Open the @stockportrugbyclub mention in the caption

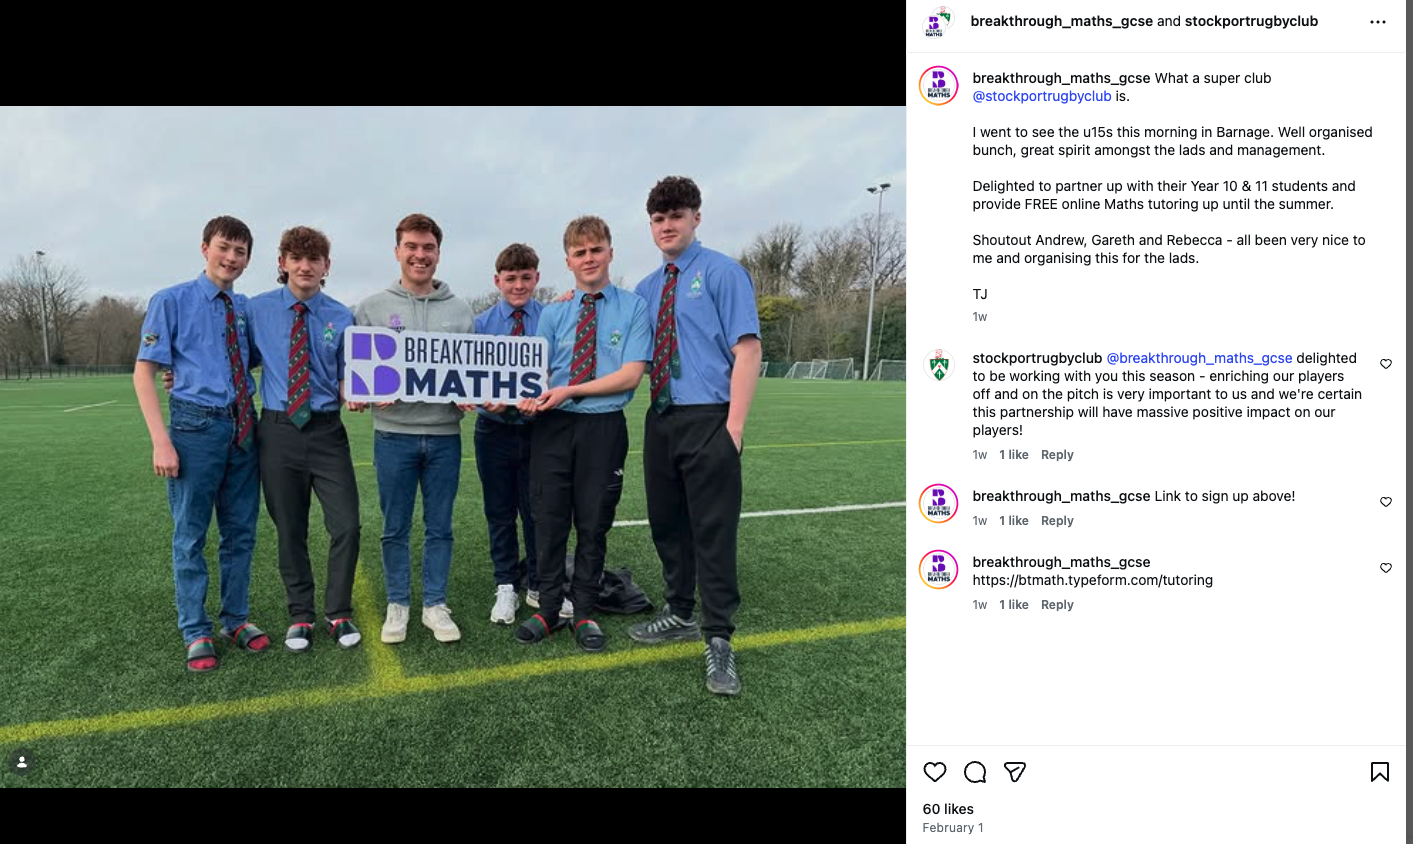1042,96
